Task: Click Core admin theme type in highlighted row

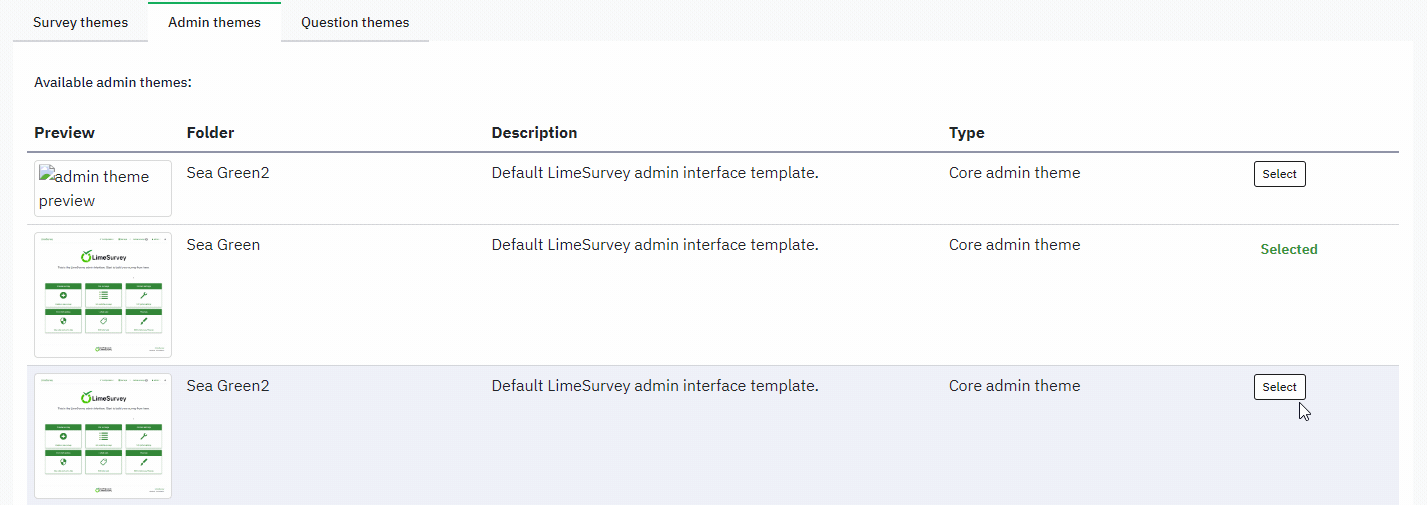Action: click(x=1014, y=386)
